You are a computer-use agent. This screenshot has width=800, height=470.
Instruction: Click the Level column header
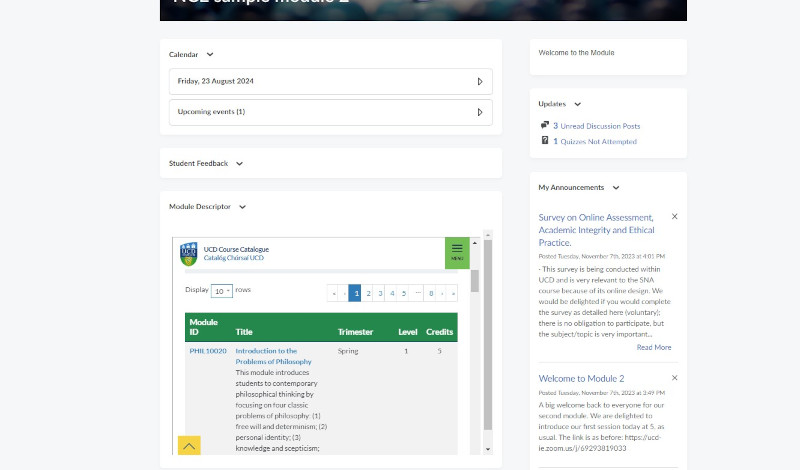coord(408,332)
